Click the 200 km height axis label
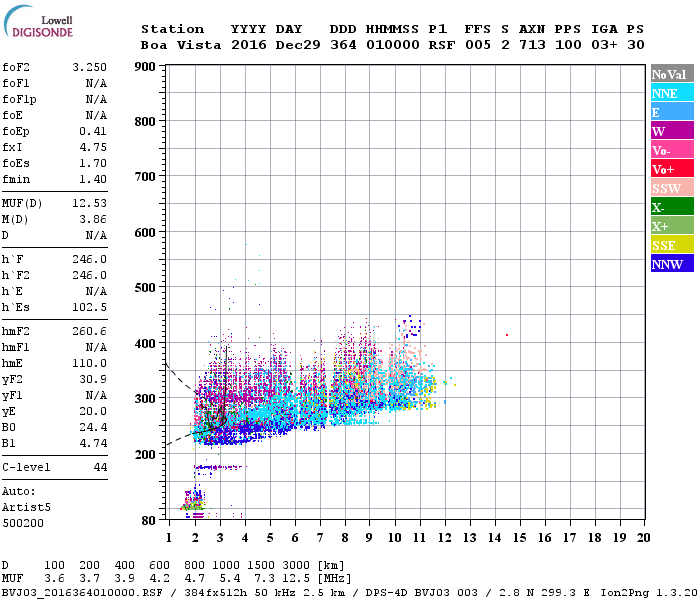The height and width of the screenshot is (600, 700). click(x=145, y=454)
